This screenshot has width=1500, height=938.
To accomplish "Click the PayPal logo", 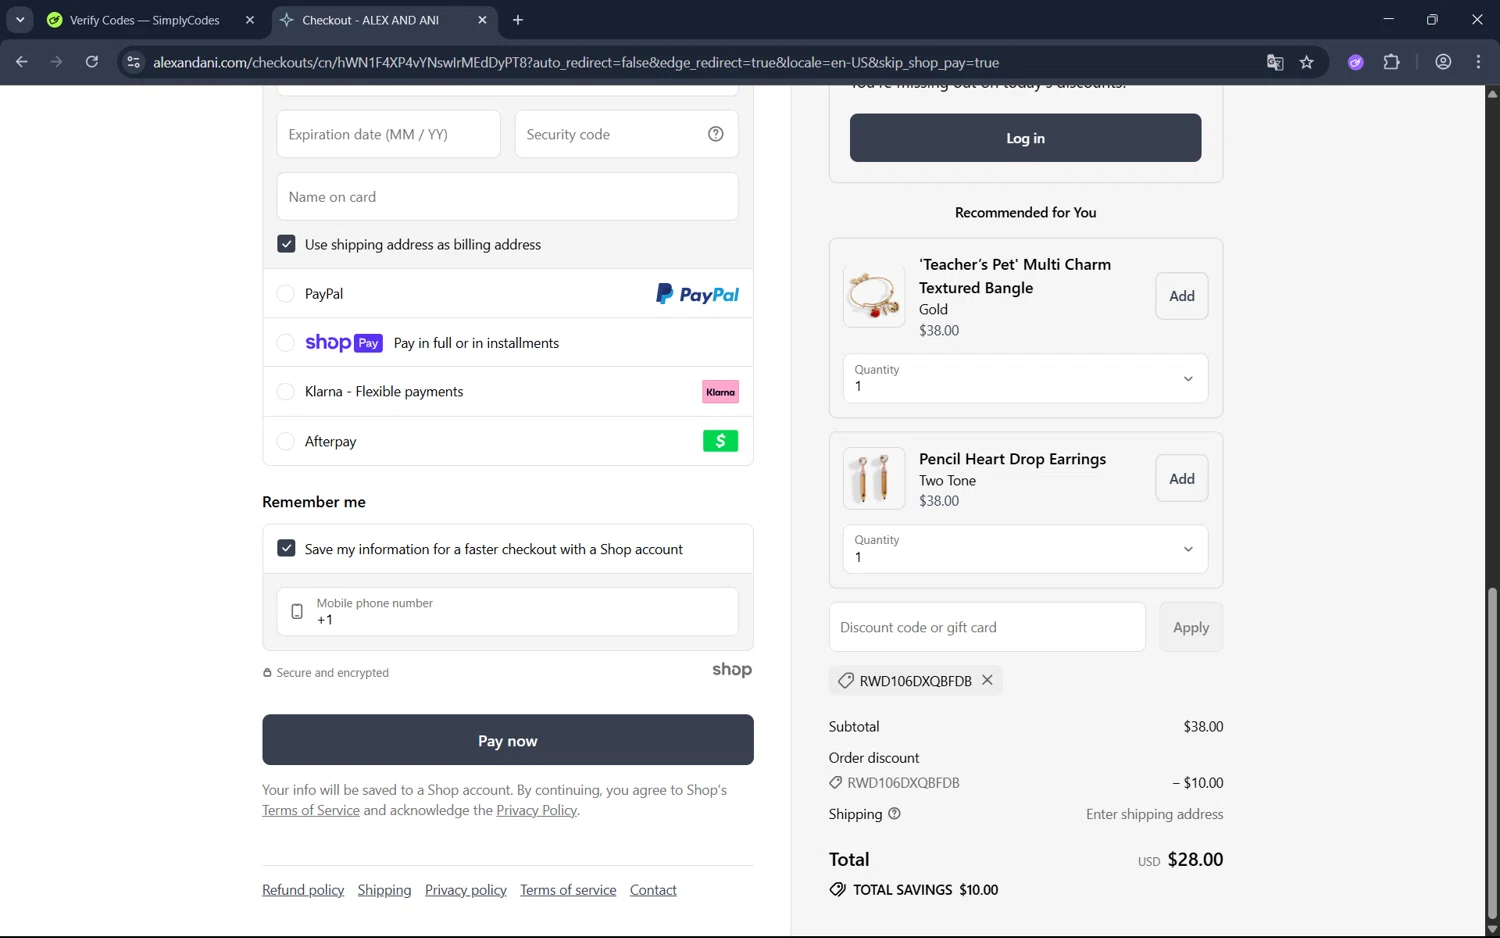I will coord(697,294).
